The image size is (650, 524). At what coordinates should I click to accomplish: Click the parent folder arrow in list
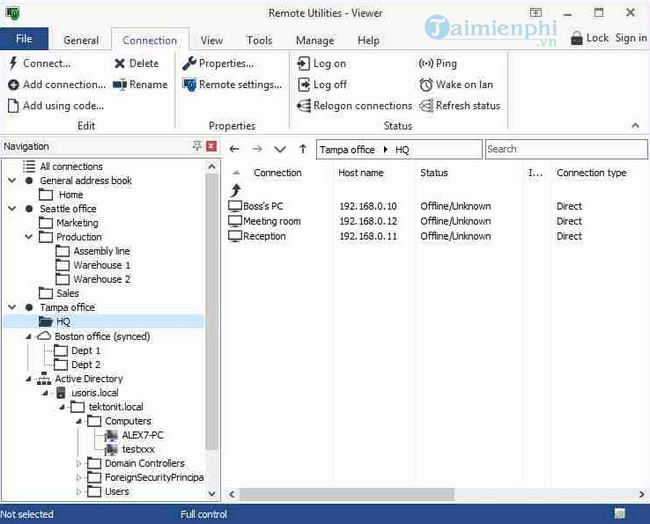pos(235,190)
